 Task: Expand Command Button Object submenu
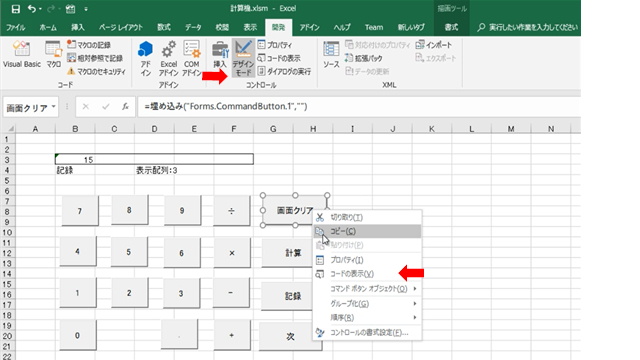point(368,289)
